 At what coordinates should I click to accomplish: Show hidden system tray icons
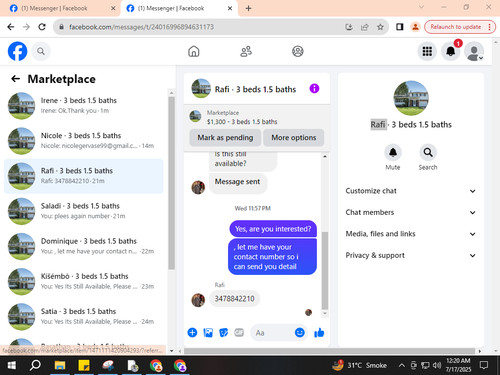402,366
